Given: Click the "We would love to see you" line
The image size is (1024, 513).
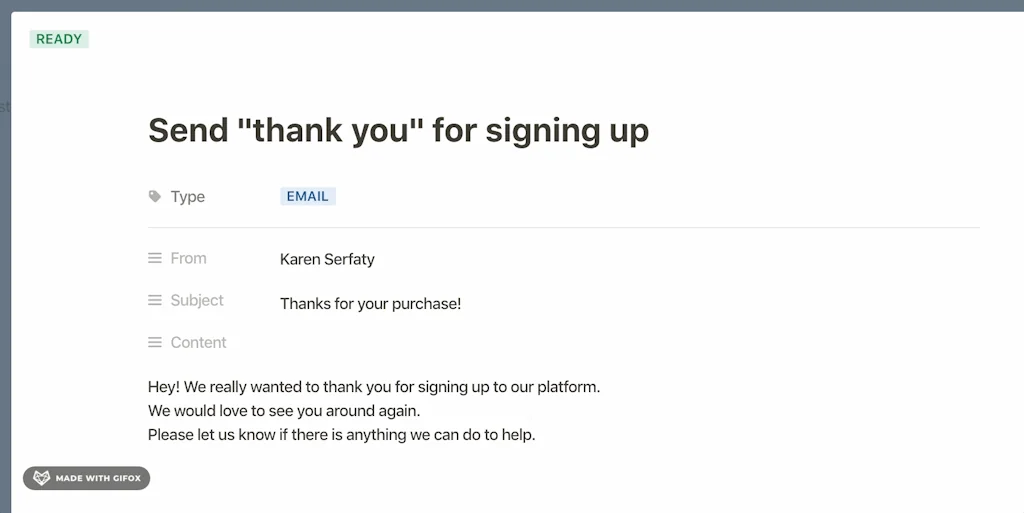Looking at the screenshot, I should pos(283,410).
